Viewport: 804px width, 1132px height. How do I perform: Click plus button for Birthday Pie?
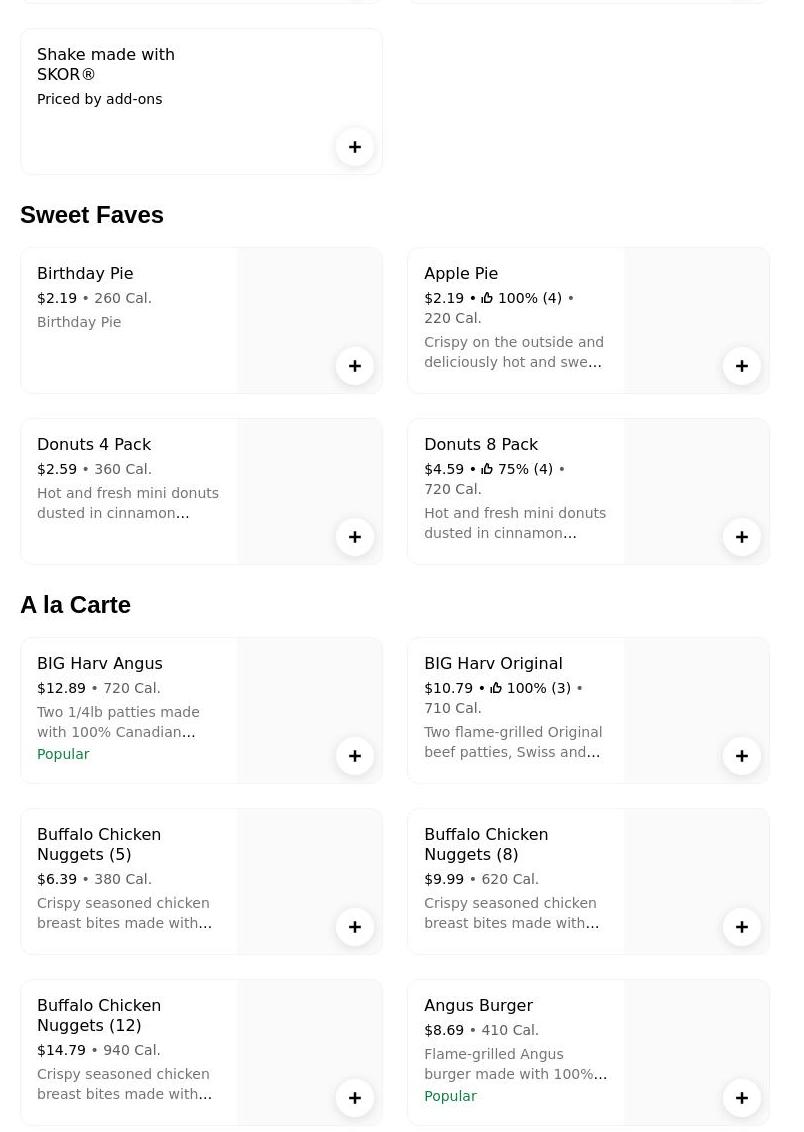tap(355, 366)
